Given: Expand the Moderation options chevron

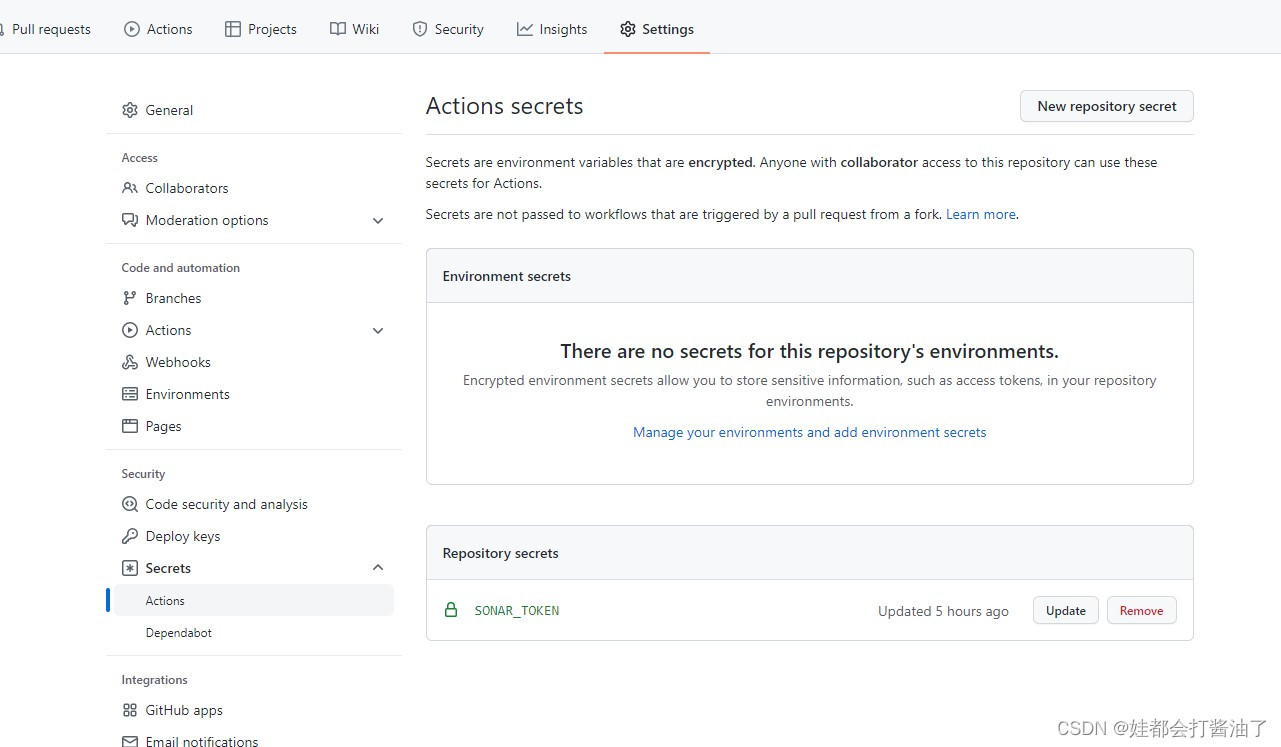Looking at the screenshot, I should click(x=378, y=220).
